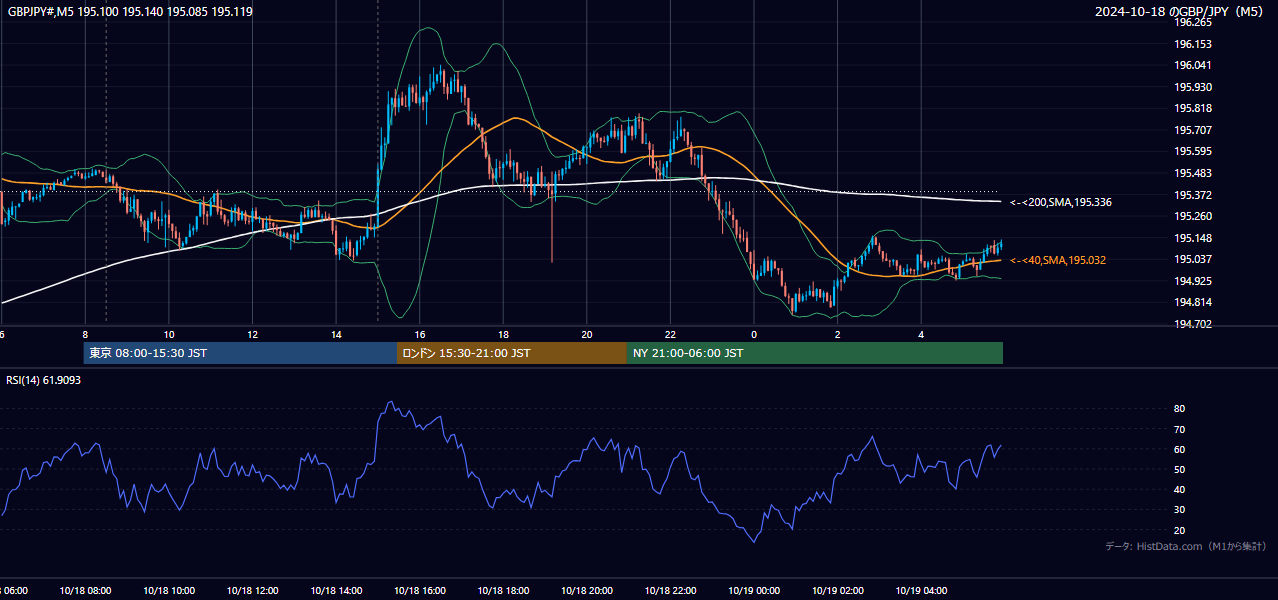The width and height of the screenshot is (1278, 600).
Task: Click the NY 21:00-06:00 JST session bar
Action: point(815,353)
